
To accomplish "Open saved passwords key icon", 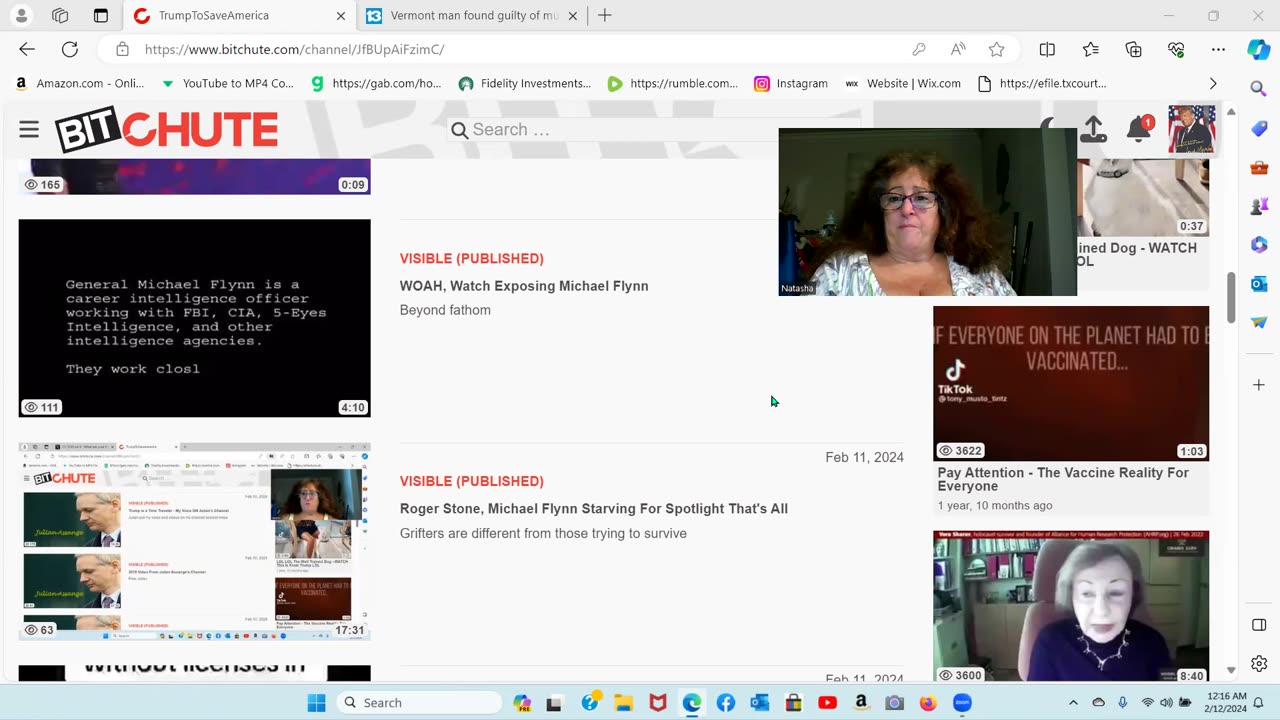I will [919, 49].
